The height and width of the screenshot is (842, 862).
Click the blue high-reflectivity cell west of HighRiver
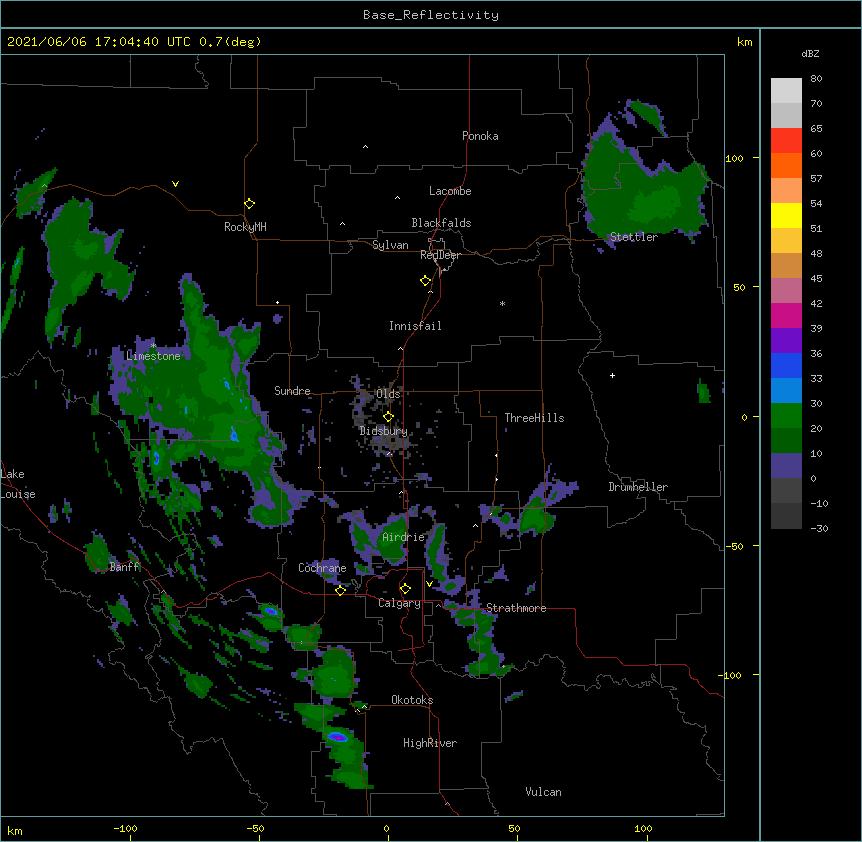point(338,736)
